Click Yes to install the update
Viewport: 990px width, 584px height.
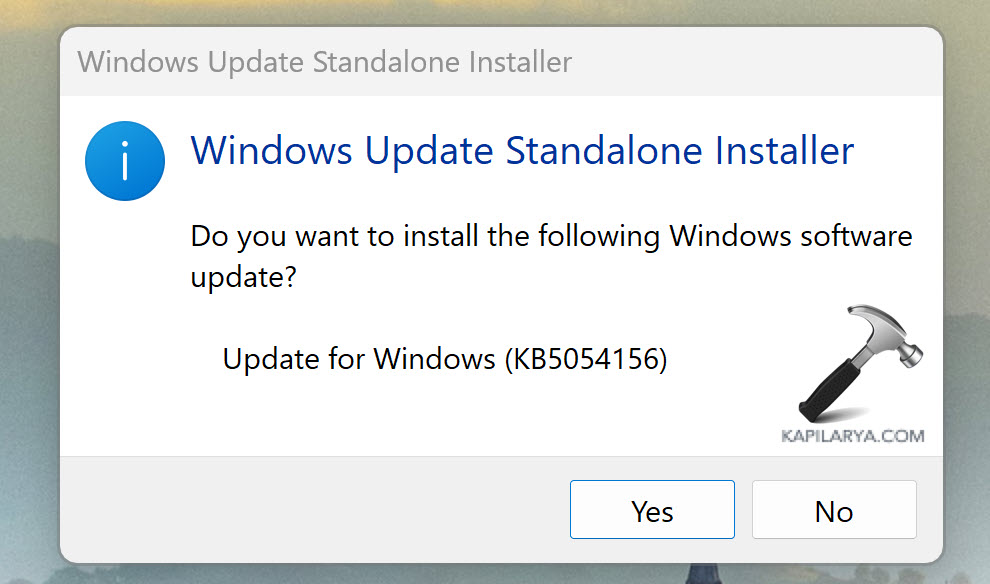tap(652, 510)
